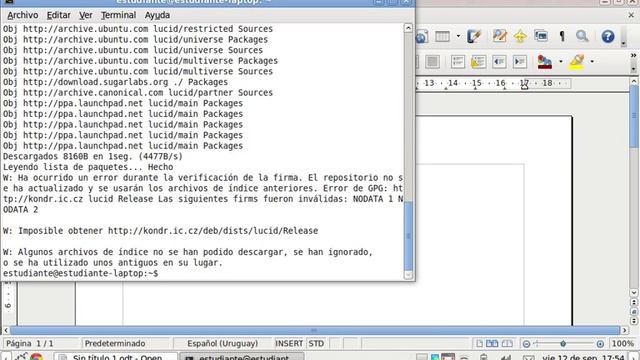The width and height of the screenshot is (640, 360).
Task: Switch to Sin título 1.odt taskbar button
Action: coord(116,356)
